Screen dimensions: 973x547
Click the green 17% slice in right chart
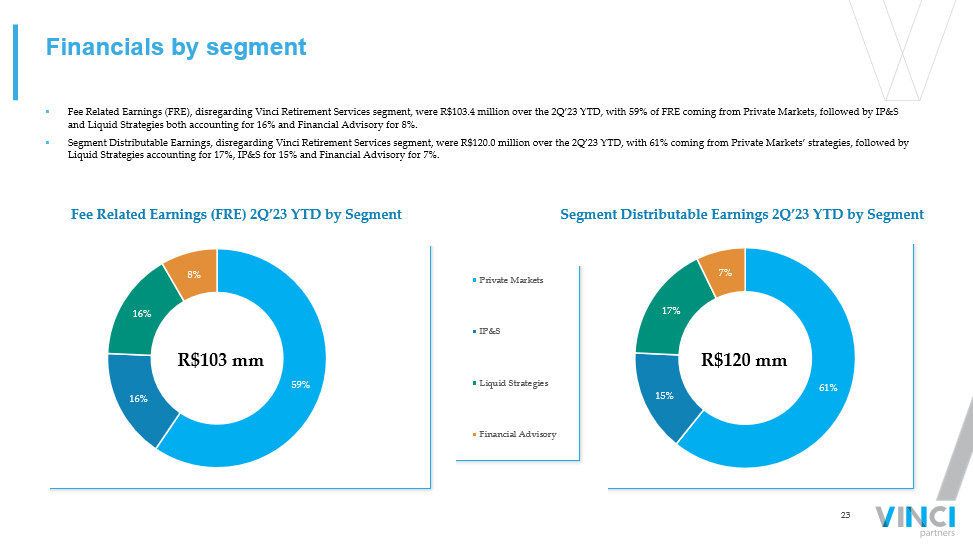click(x=670, y=311)
